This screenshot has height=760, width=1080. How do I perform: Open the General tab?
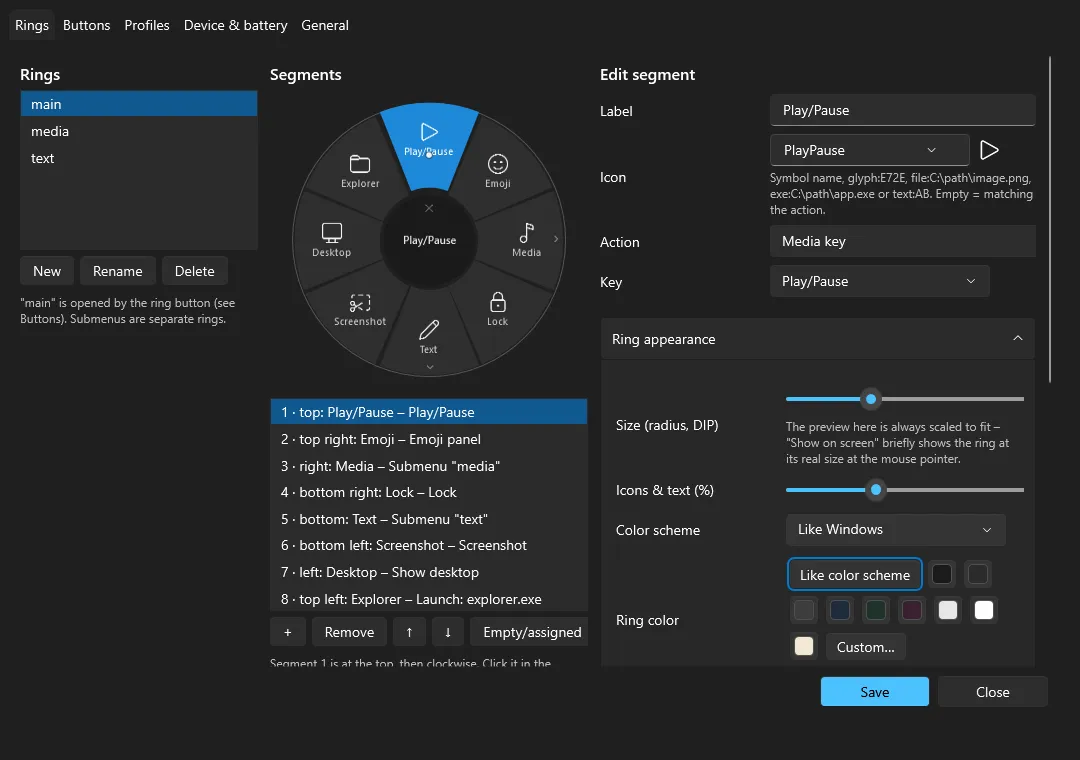click(x=324, y=25)
